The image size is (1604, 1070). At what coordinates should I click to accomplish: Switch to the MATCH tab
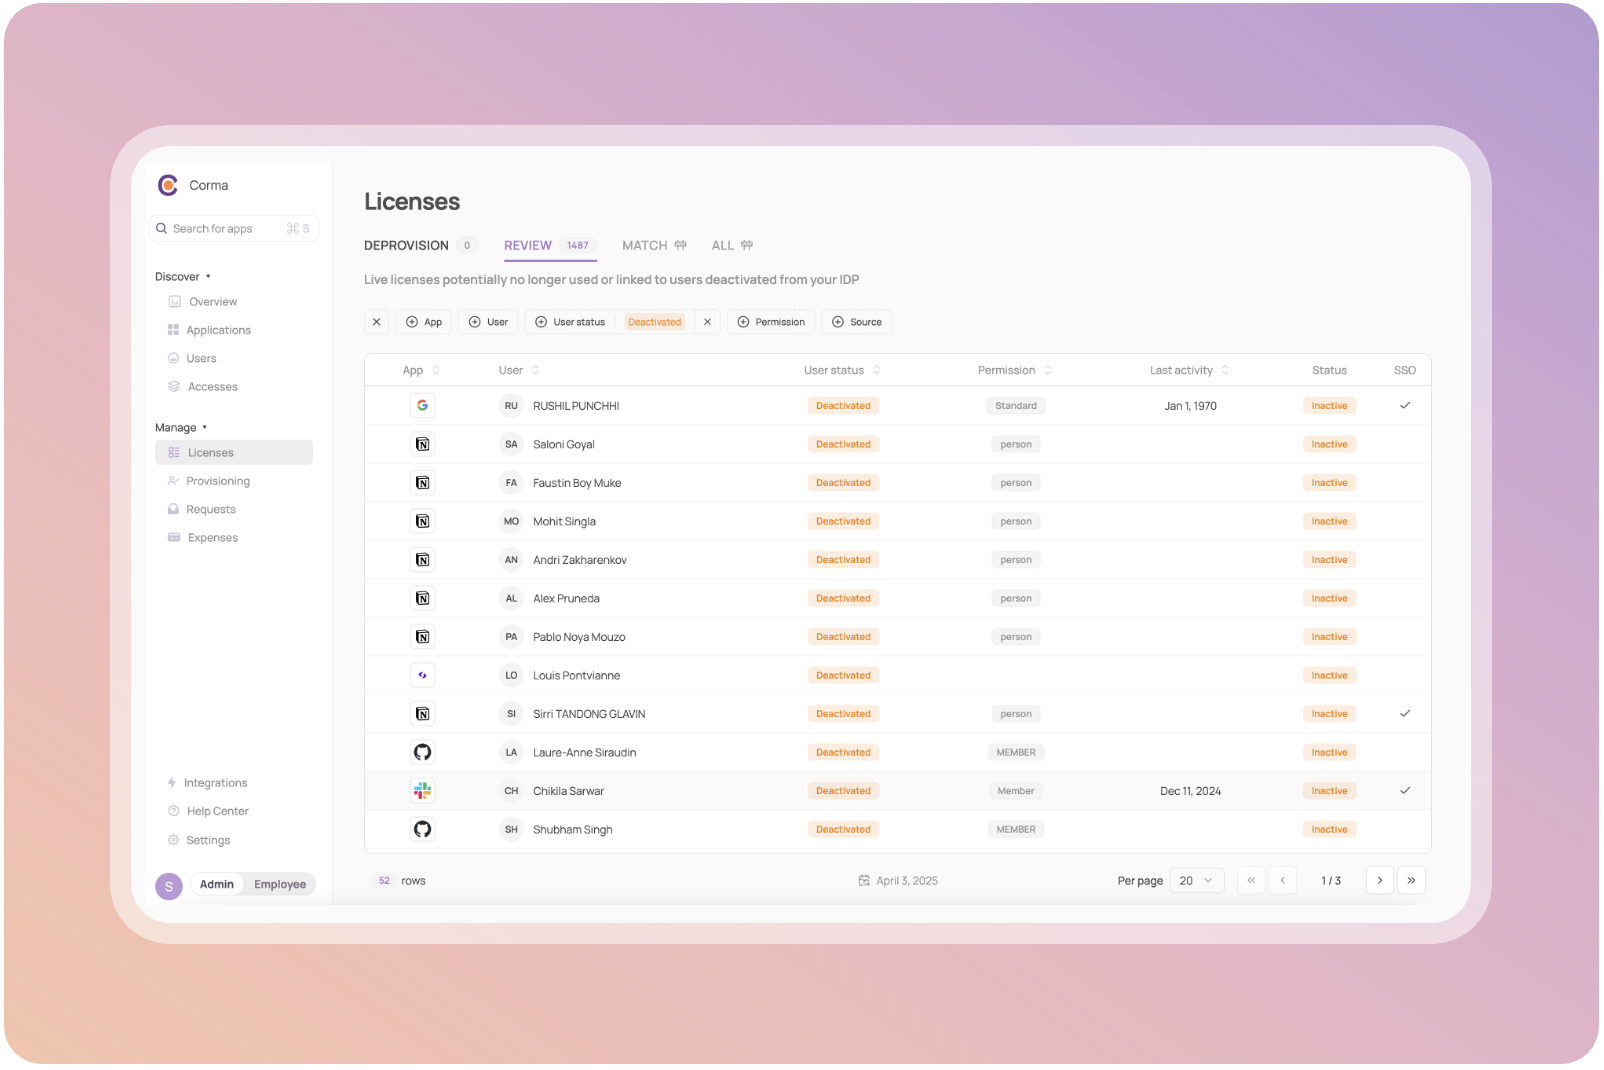(645, 246)
